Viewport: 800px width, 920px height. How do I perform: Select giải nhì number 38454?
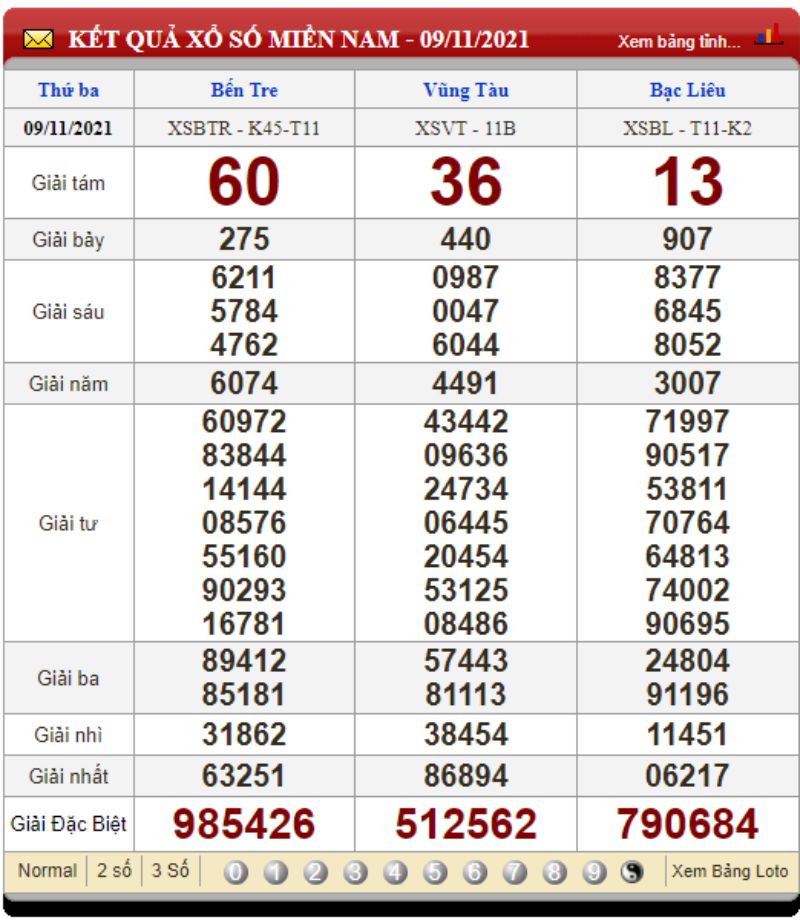(466, 735)
